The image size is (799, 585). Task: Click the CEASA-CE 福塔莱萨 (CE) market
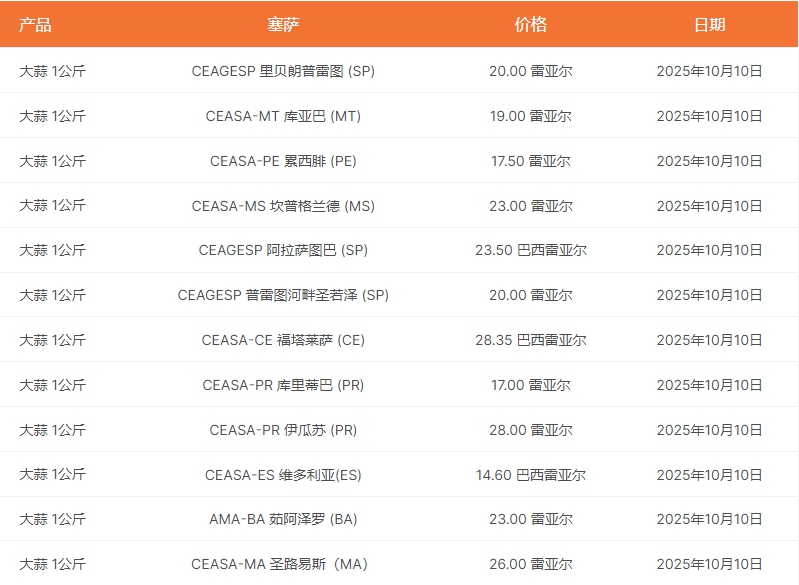coord(283,340)
